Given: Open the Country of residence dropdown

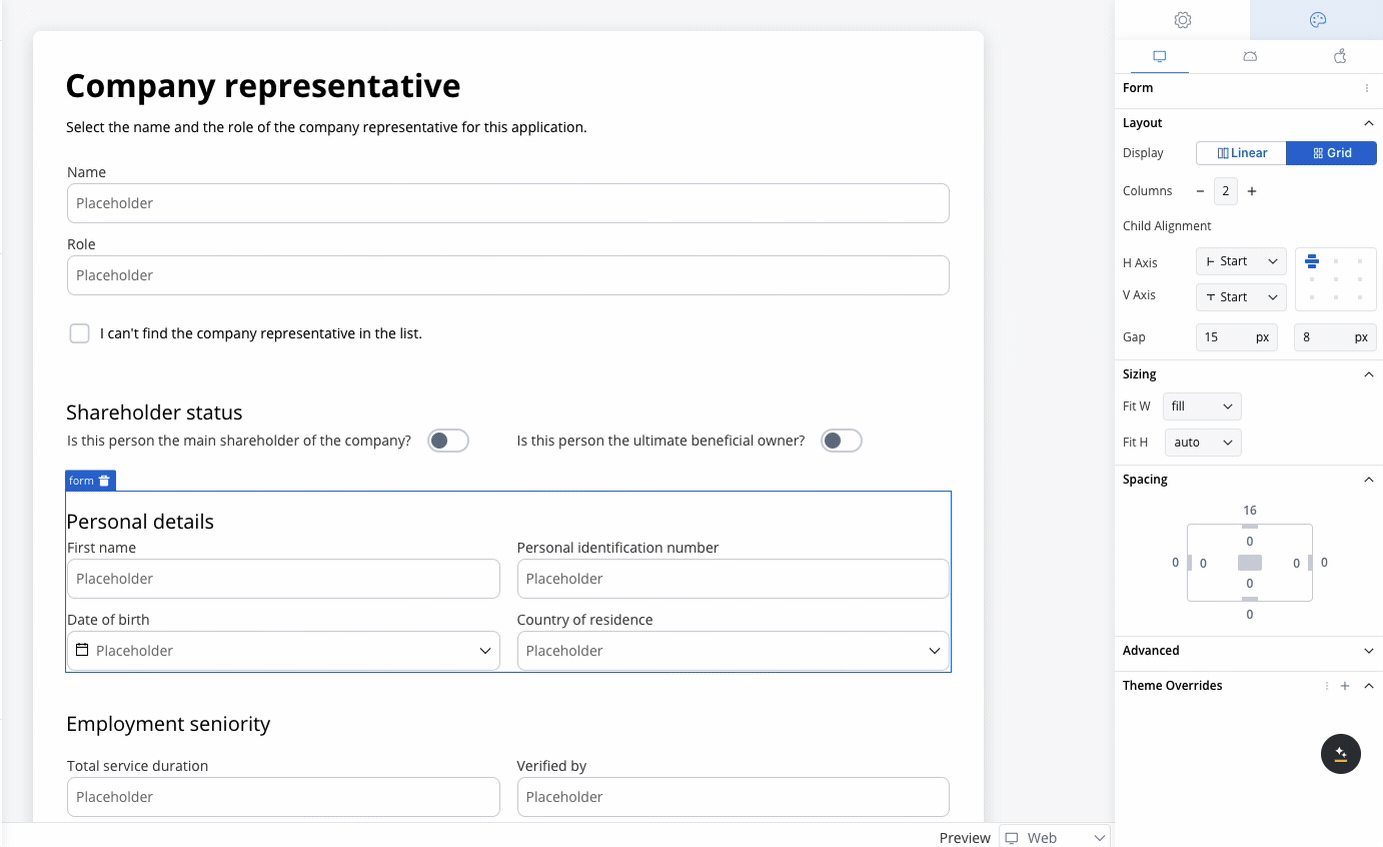Looking at the screenshot, I should click(733, 651).
